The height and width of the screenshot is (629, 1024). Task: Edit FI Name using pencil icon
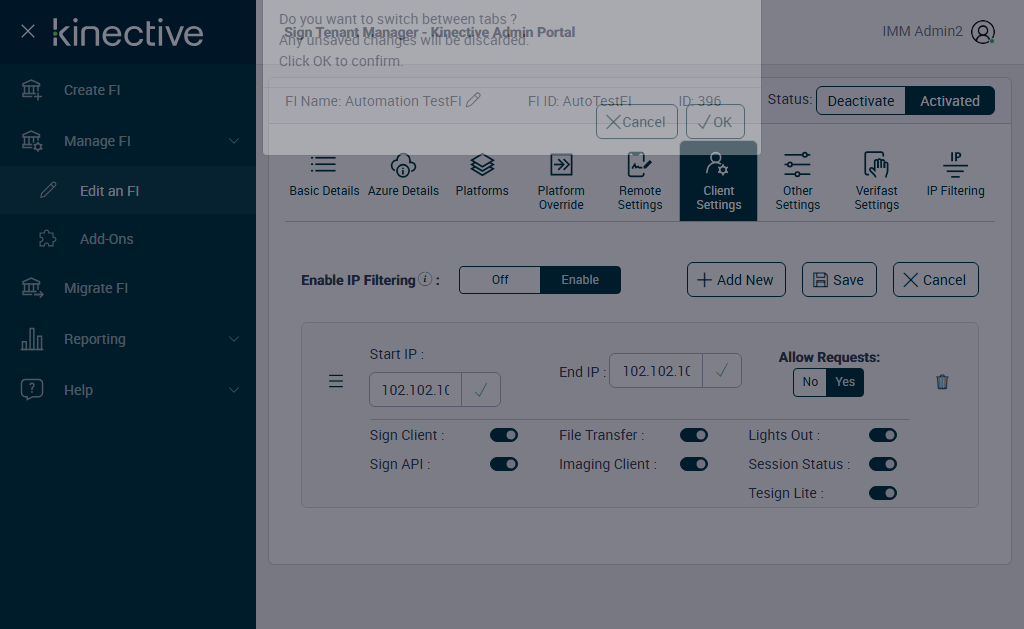(473, 100)
